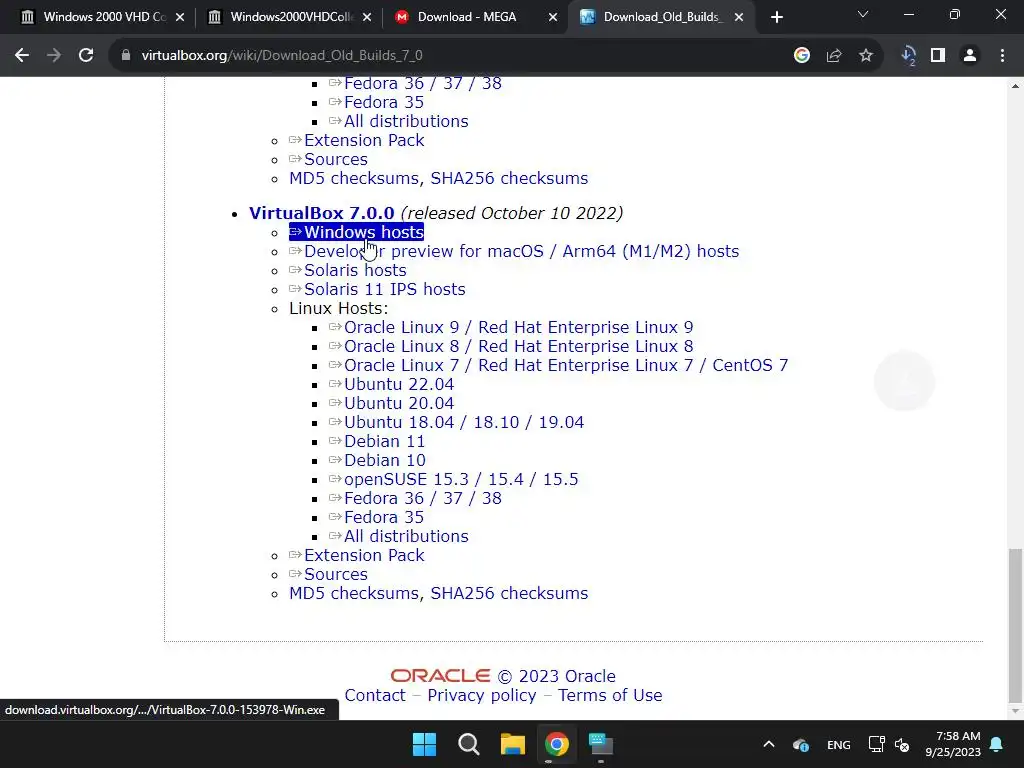Open the tray clock showing 7:58 AM
Image resolution: width=1024 pixels, height=768 pixels.
pyautogui.click(x=953, y=744)
